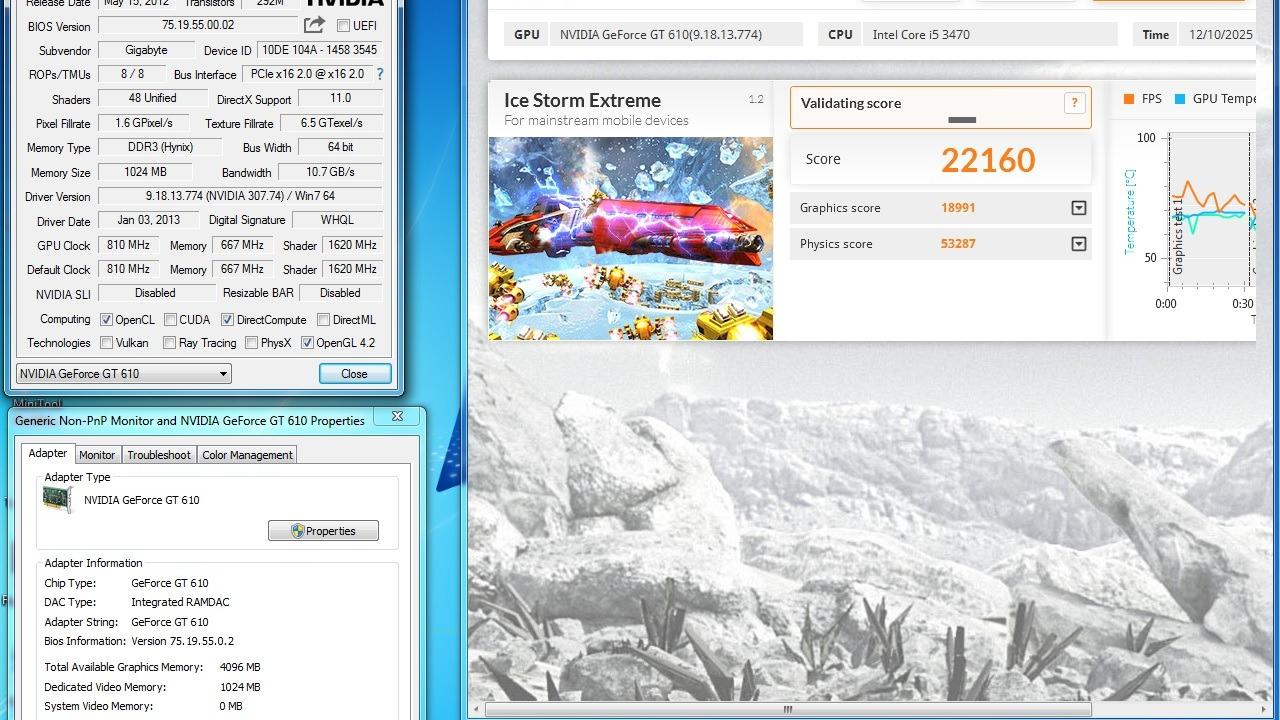Click the blue question mark beside Bus Interface
The image size is (1280, 720).
click(379, 74)
